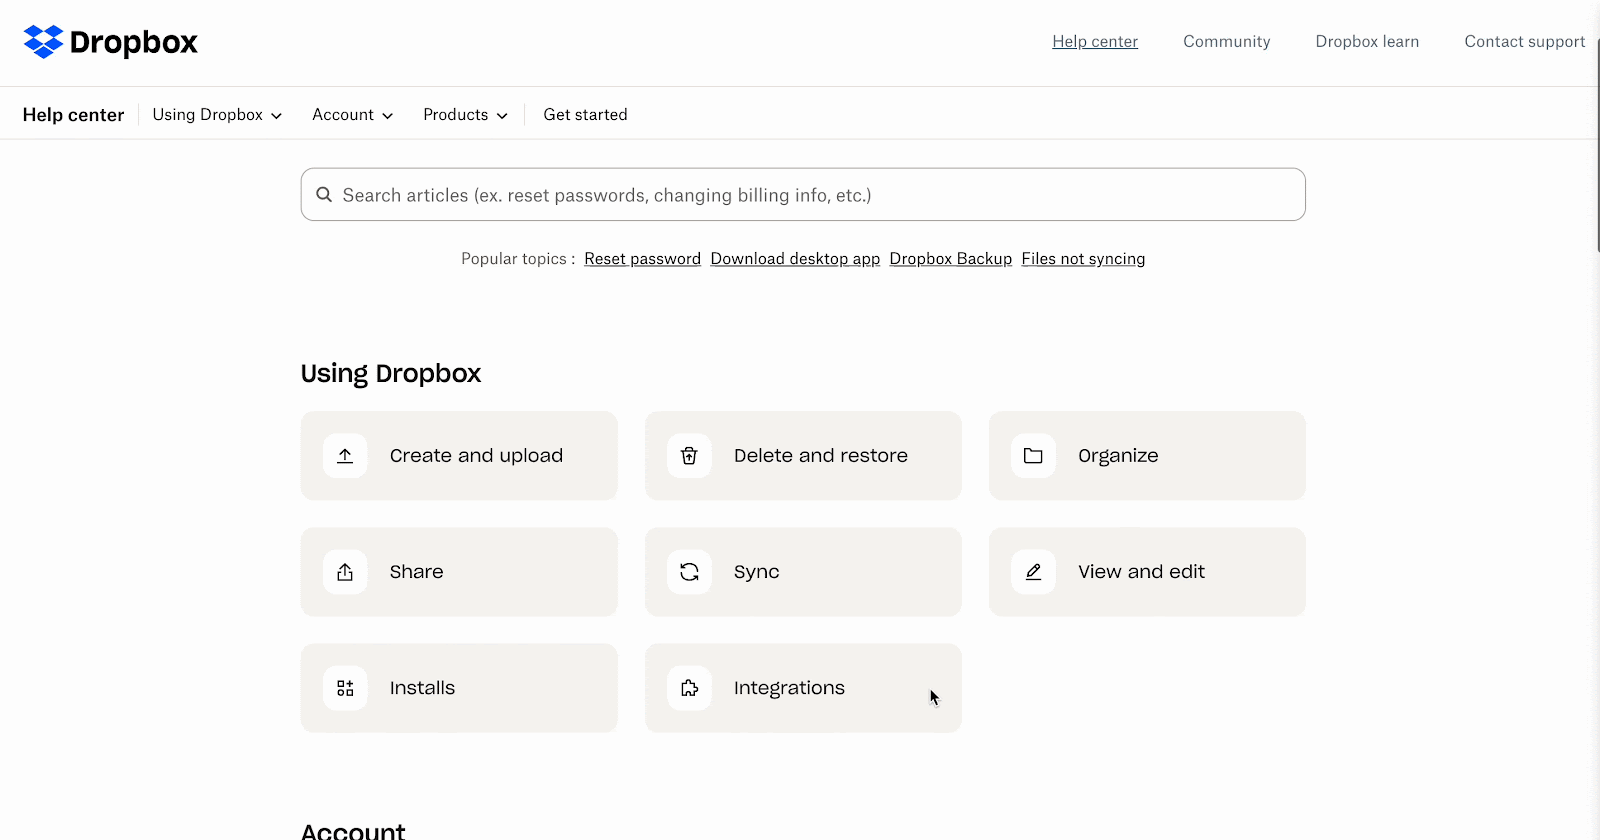Screen dimensions: 1600x840
Task: Open Contact support
Action: (x=1525, y=42)
